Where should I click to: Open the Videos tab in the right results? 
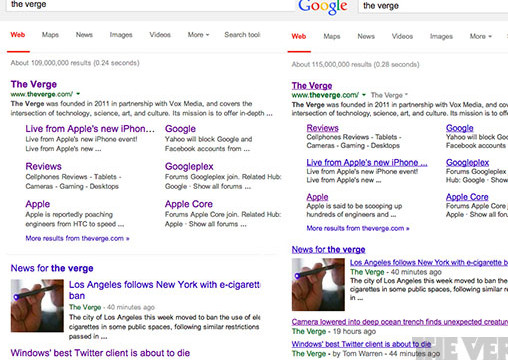tap(402, 36)
